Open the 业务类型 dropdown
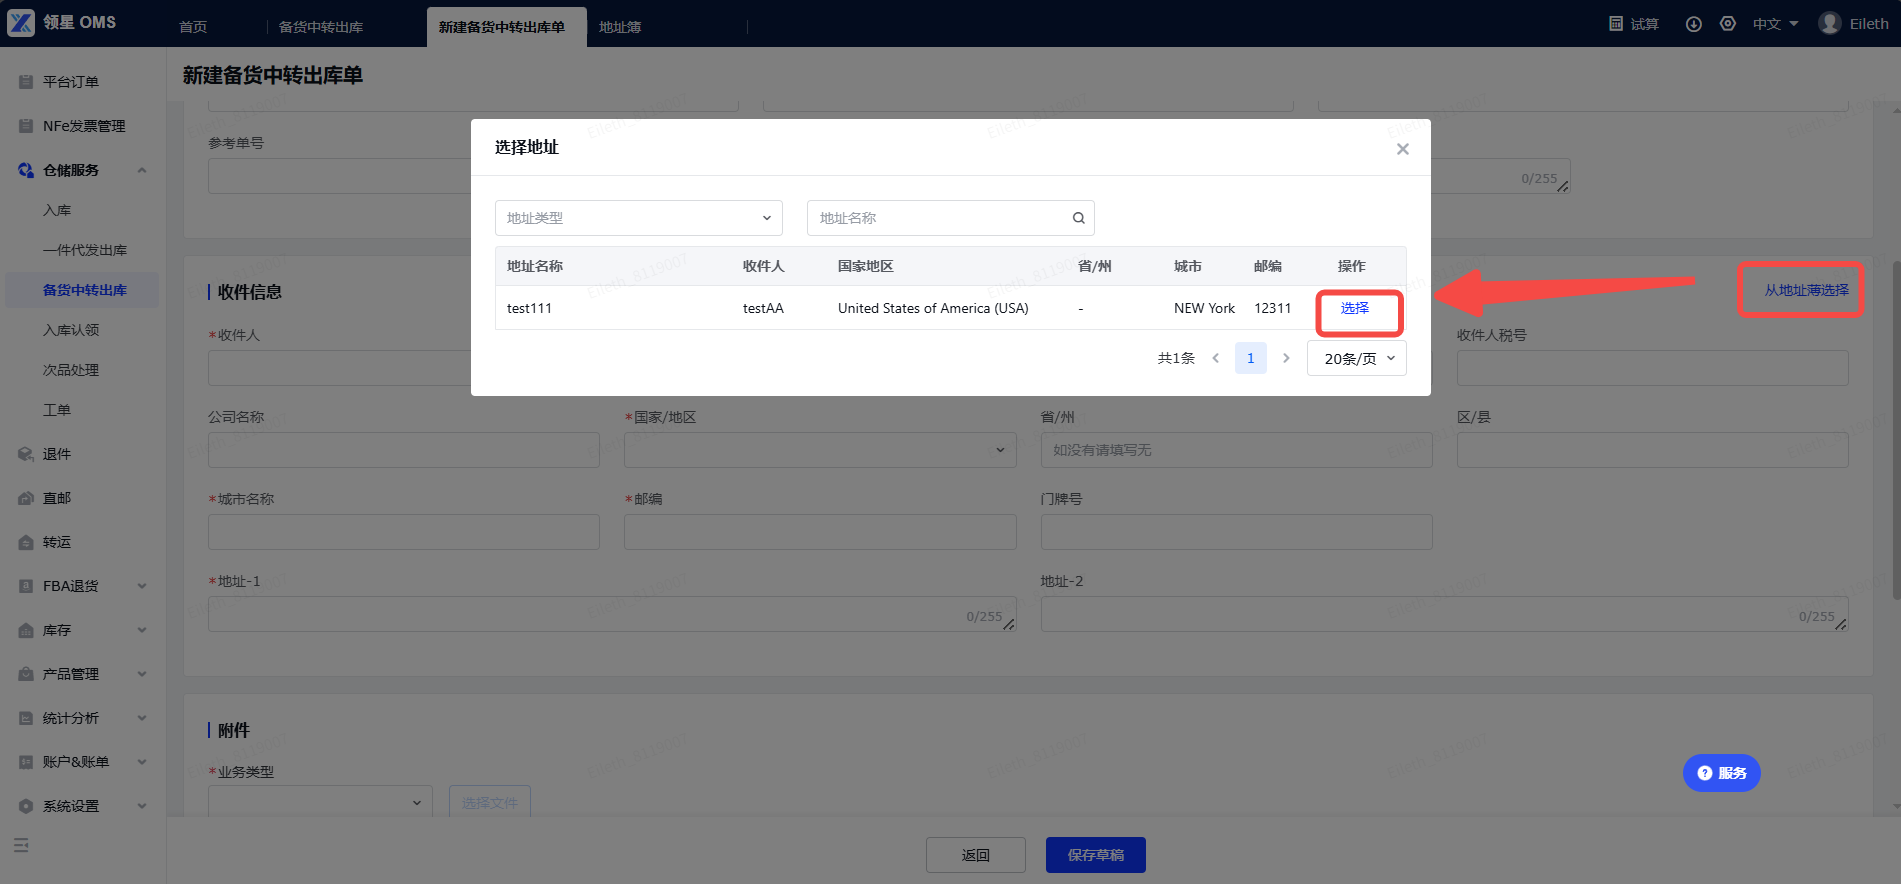 (x=320, y=802)
